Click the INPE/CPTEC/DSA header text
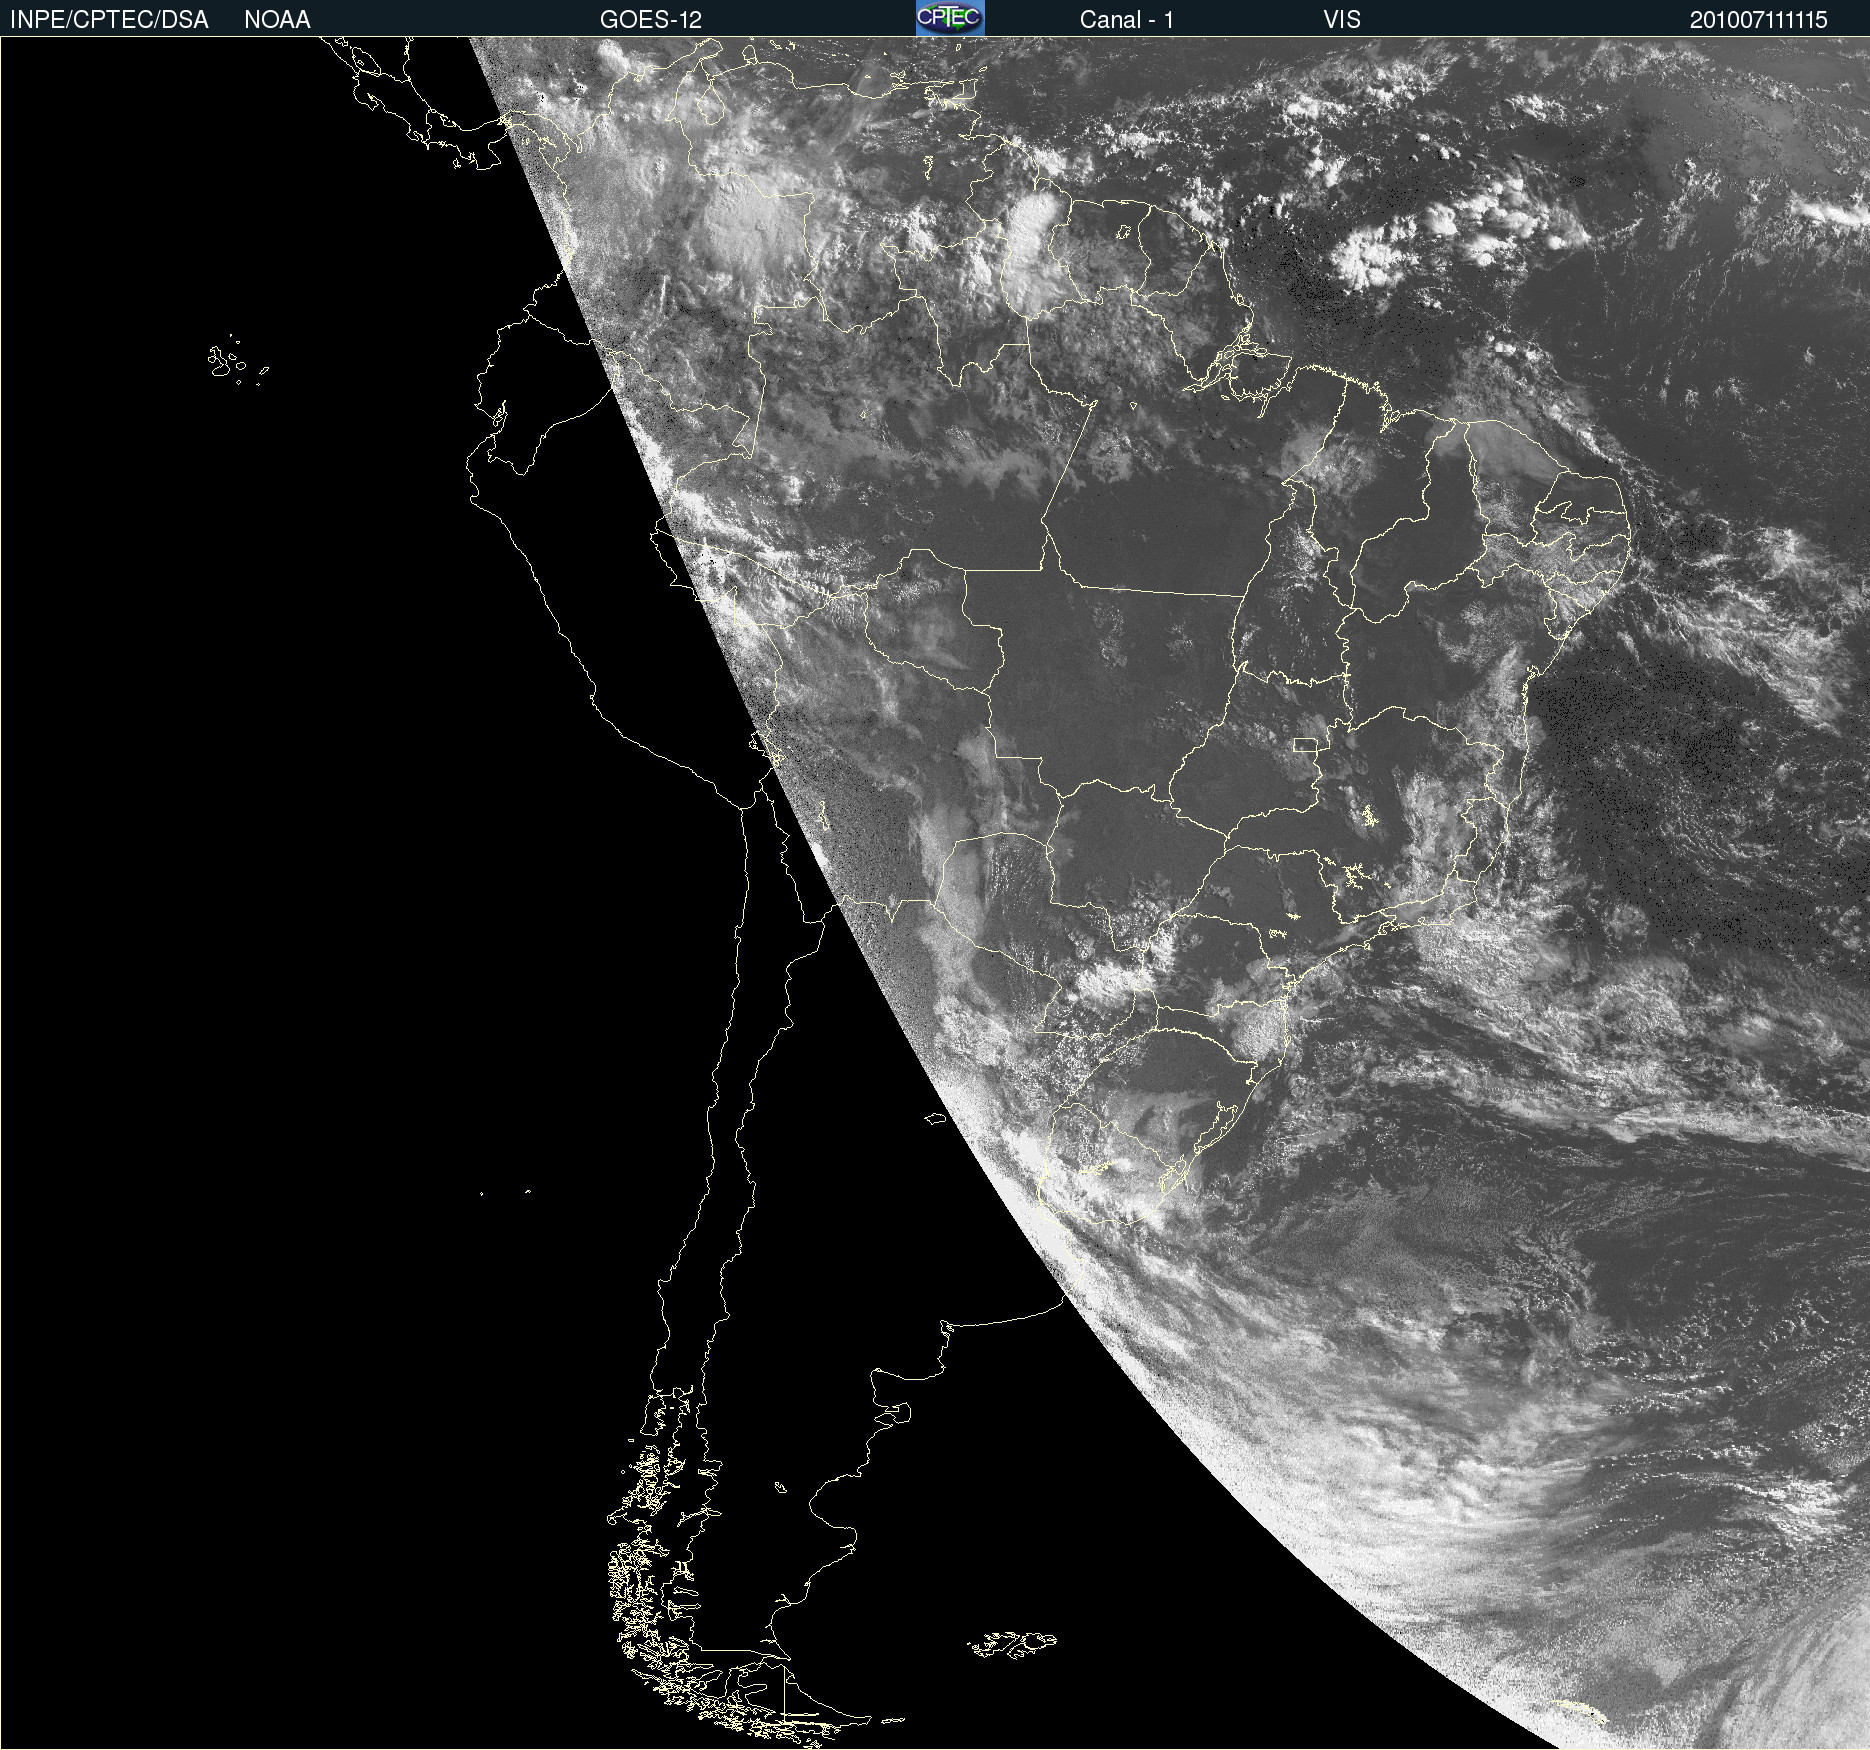The height and width of the screenshot is (1750, 1870). tap(109, 20)
